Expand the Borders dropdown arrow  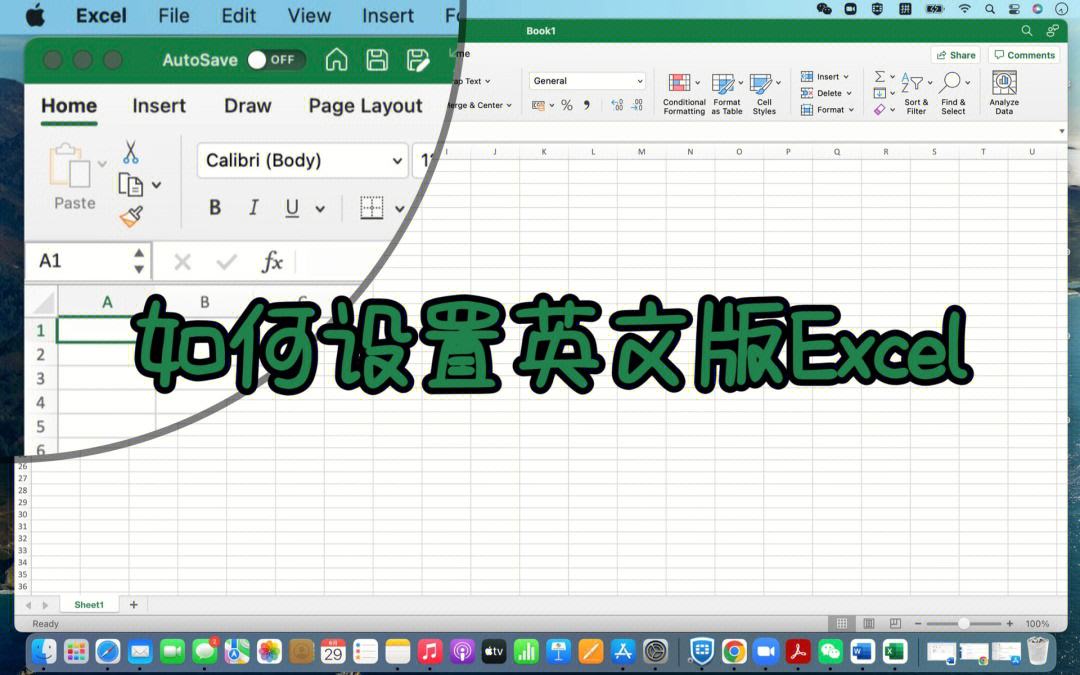click(399, 208)
